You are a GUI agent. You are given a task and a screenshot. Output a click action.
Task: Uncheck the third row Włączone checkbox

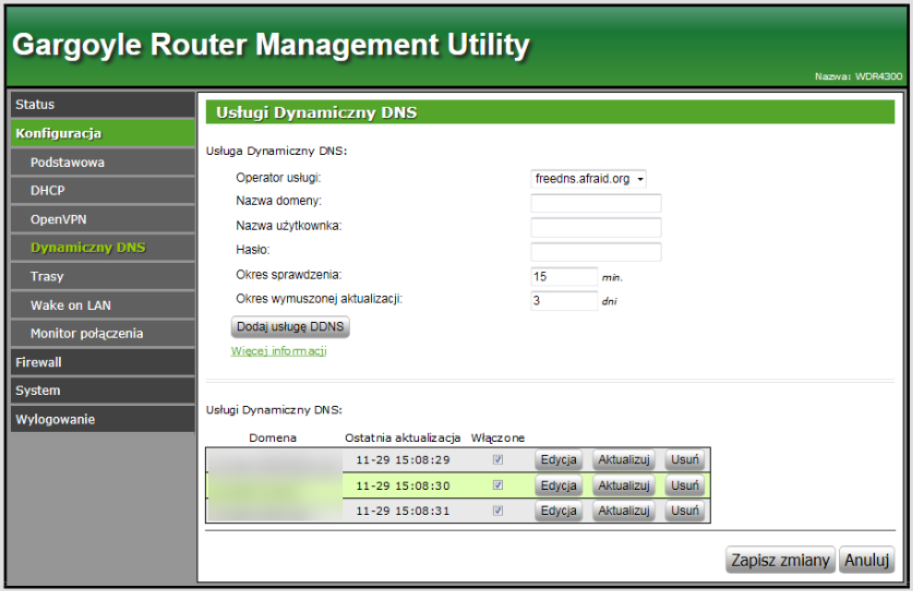(x=498, y=510)
